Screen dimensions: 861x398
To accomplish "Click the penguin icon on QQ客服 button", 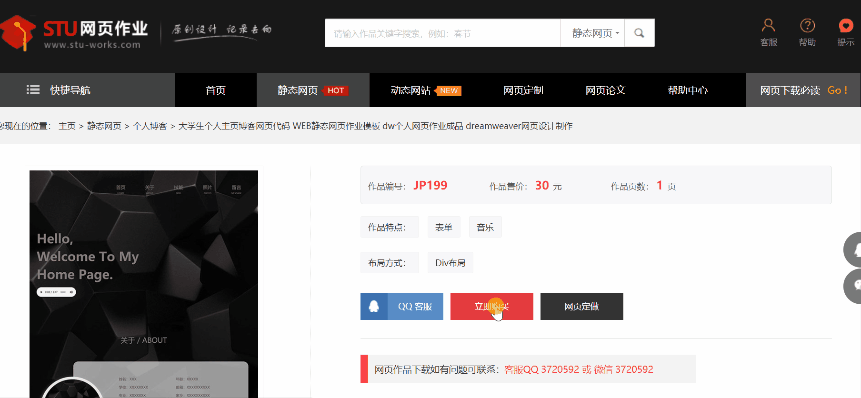I will [373, 306].
